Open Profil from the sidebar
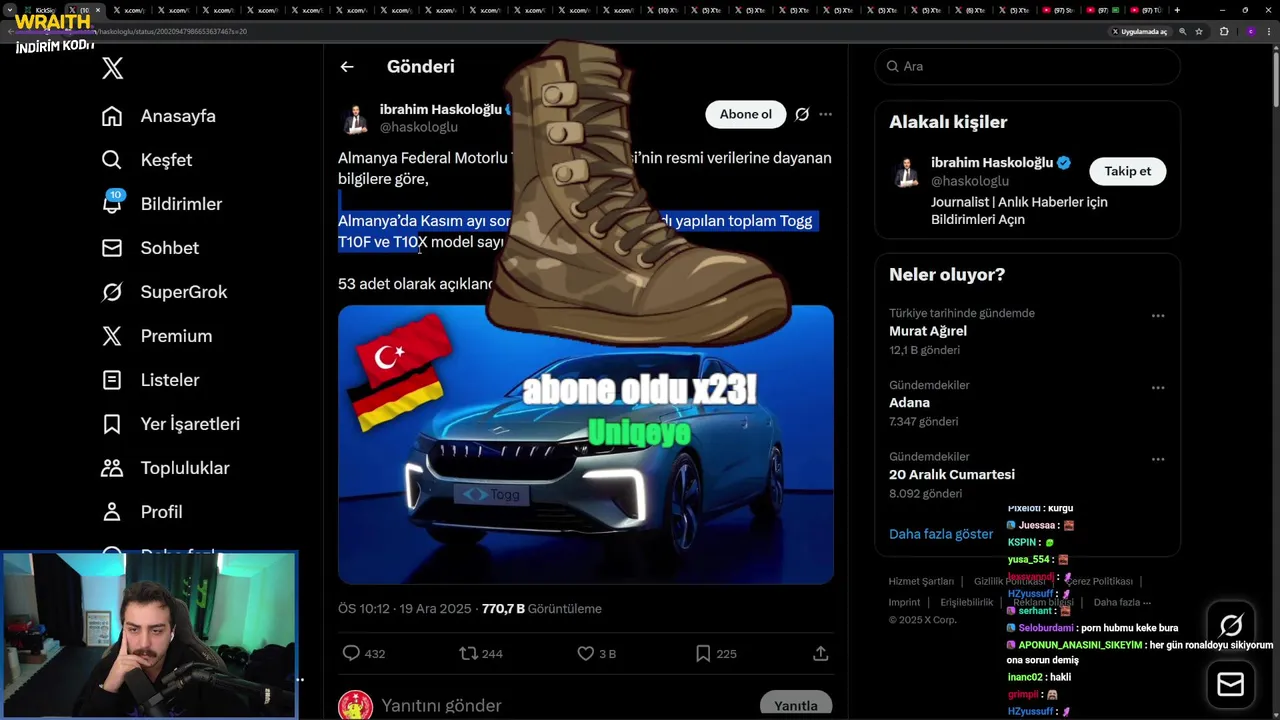Image resolution: width=1280 pixels, height=720 pixels. 142,512
